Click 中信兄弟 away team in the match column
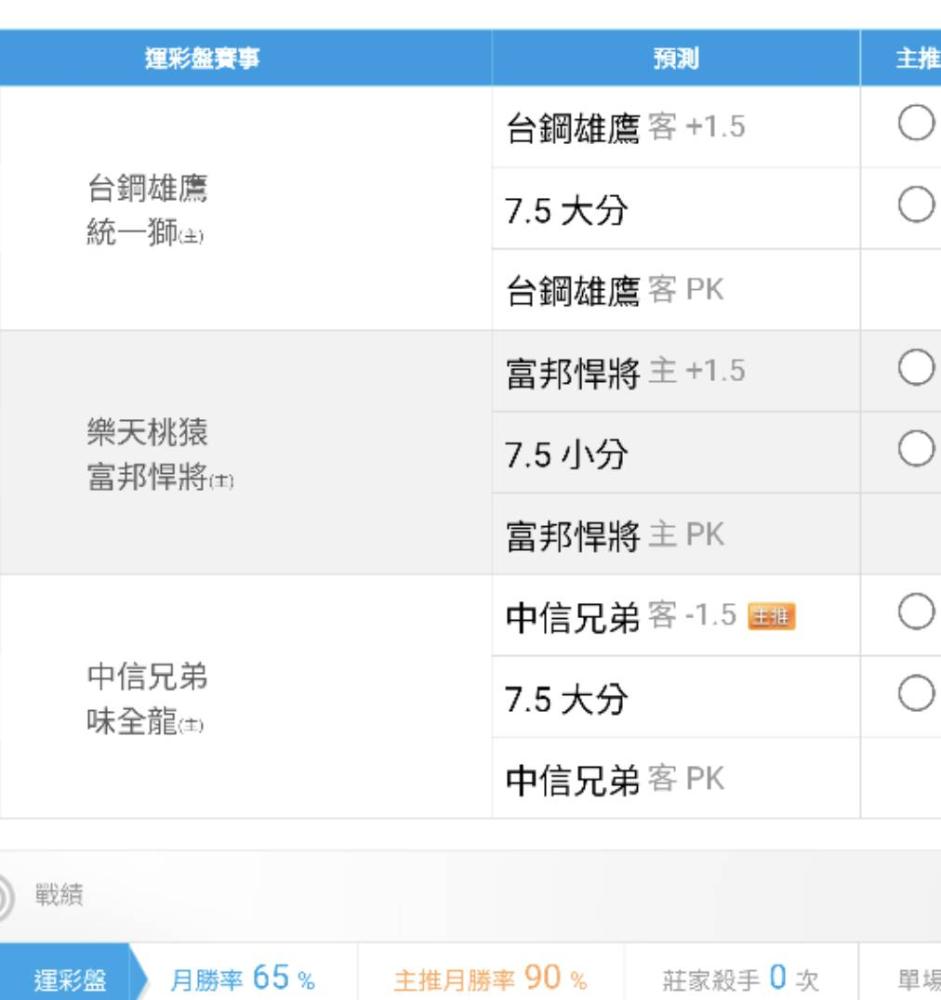The height and width of the screenshot is (1000, 941). click(147, 677)
